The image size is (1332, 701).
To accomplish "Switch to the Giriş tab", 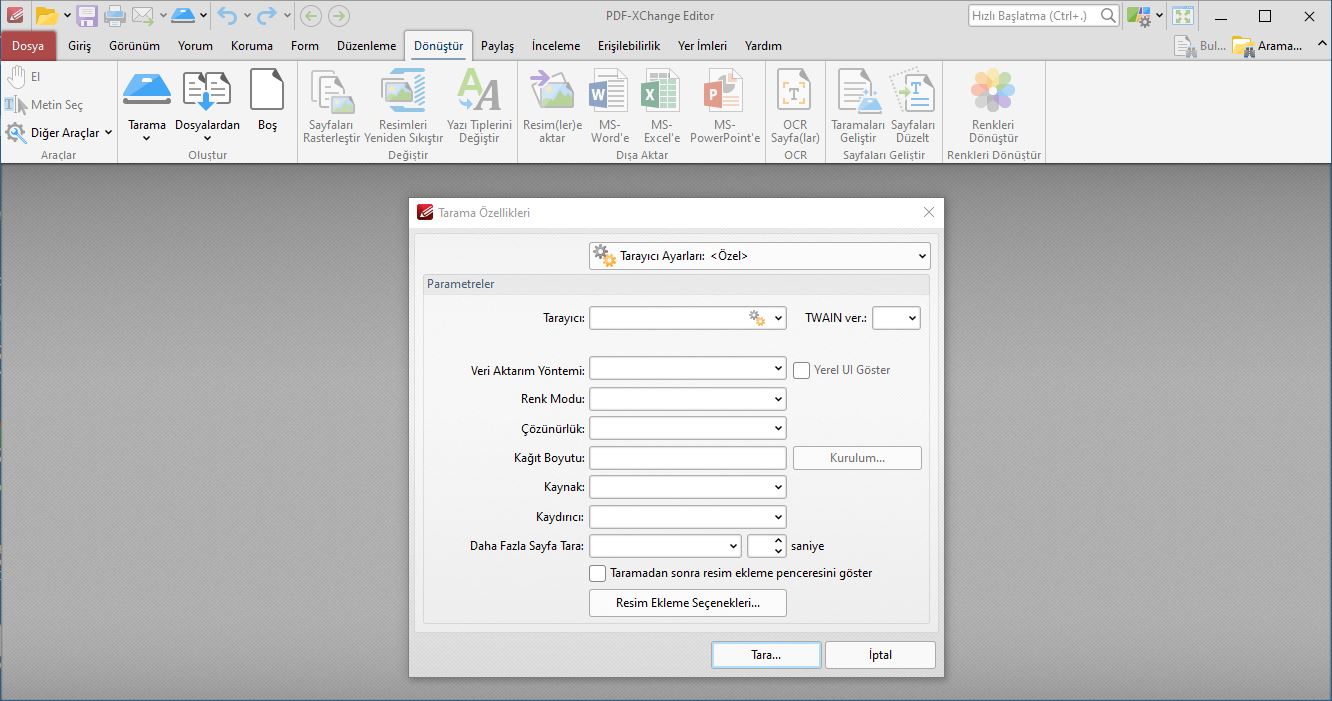I will [79, 45].
